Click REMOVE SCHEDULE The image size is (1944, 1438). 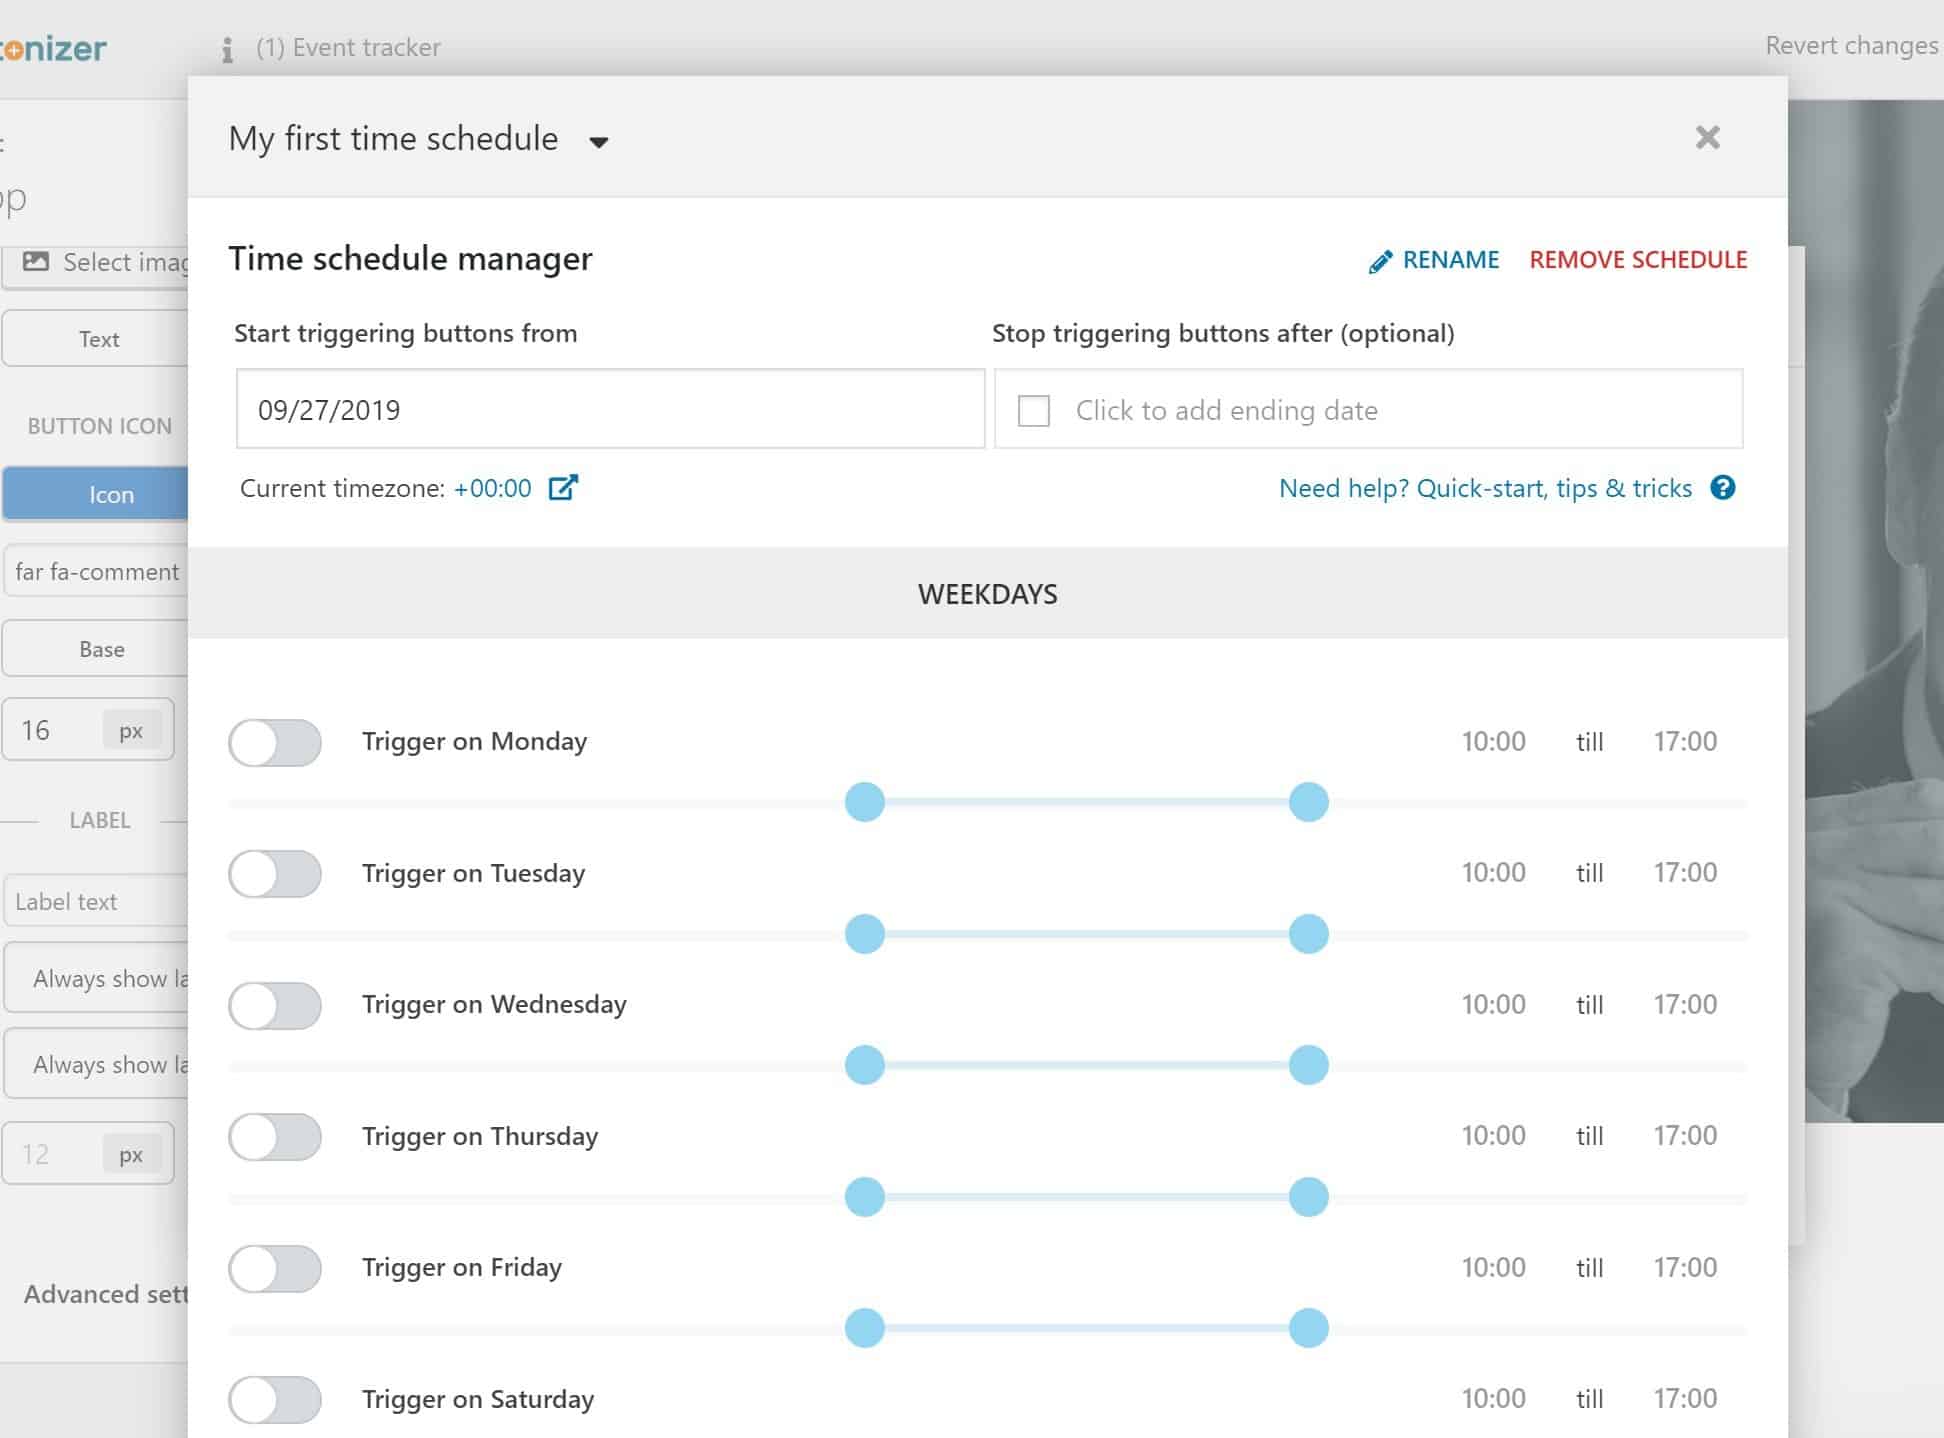pos(1638,260)
